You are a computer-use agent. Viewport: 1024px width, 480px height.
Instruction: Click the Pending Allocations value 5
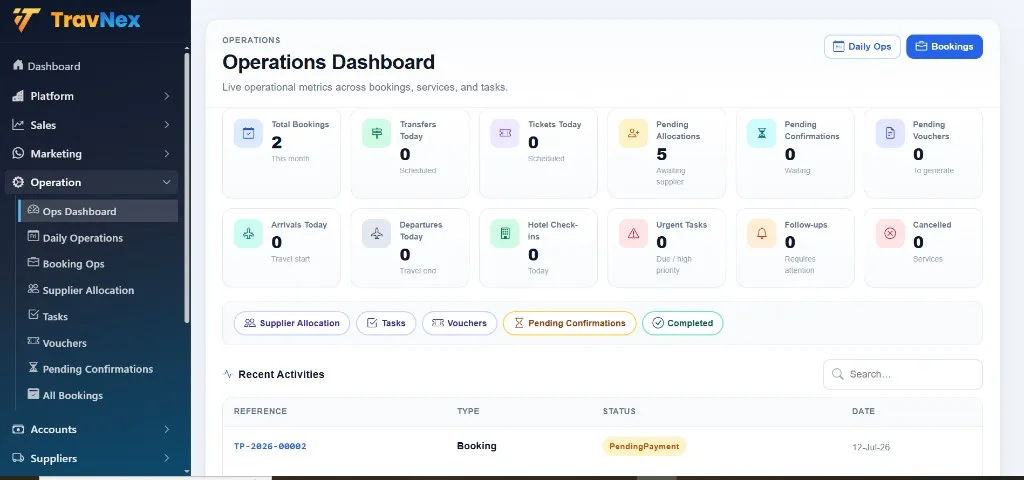[x=662, y=154]
